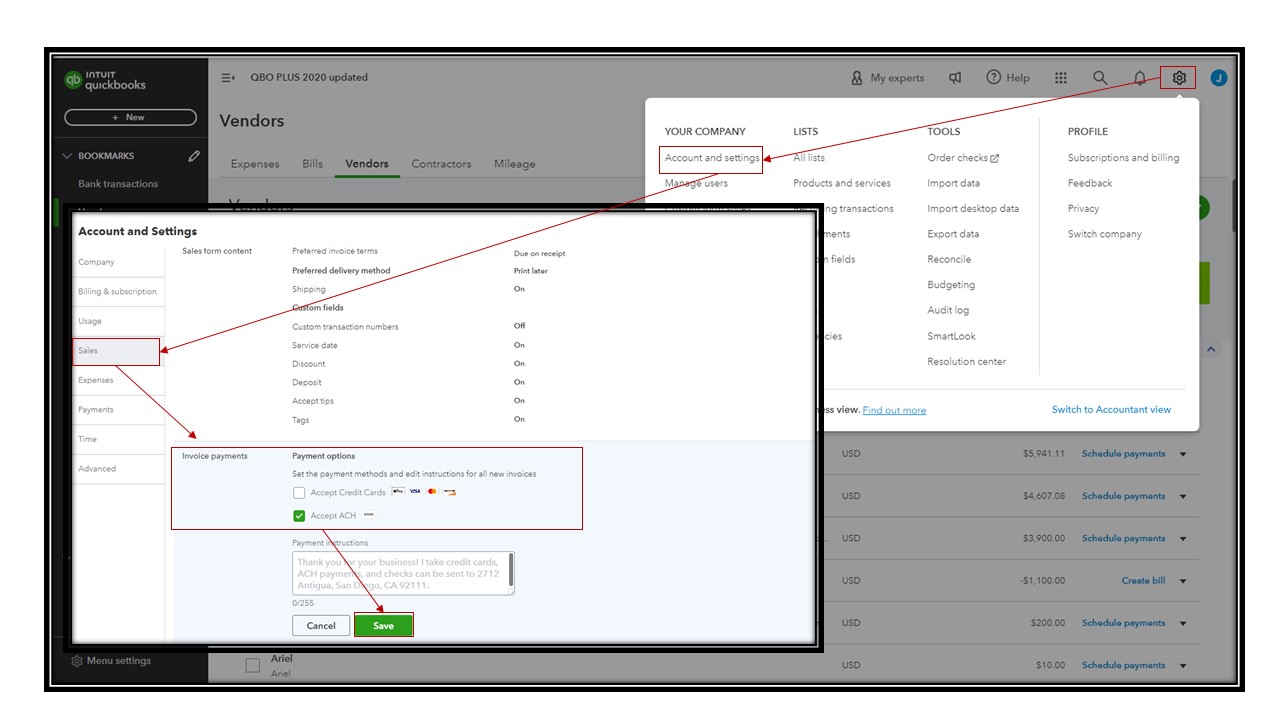Untick the Accept ACH checkbox

pyautogui.click(x=299, y=516)
